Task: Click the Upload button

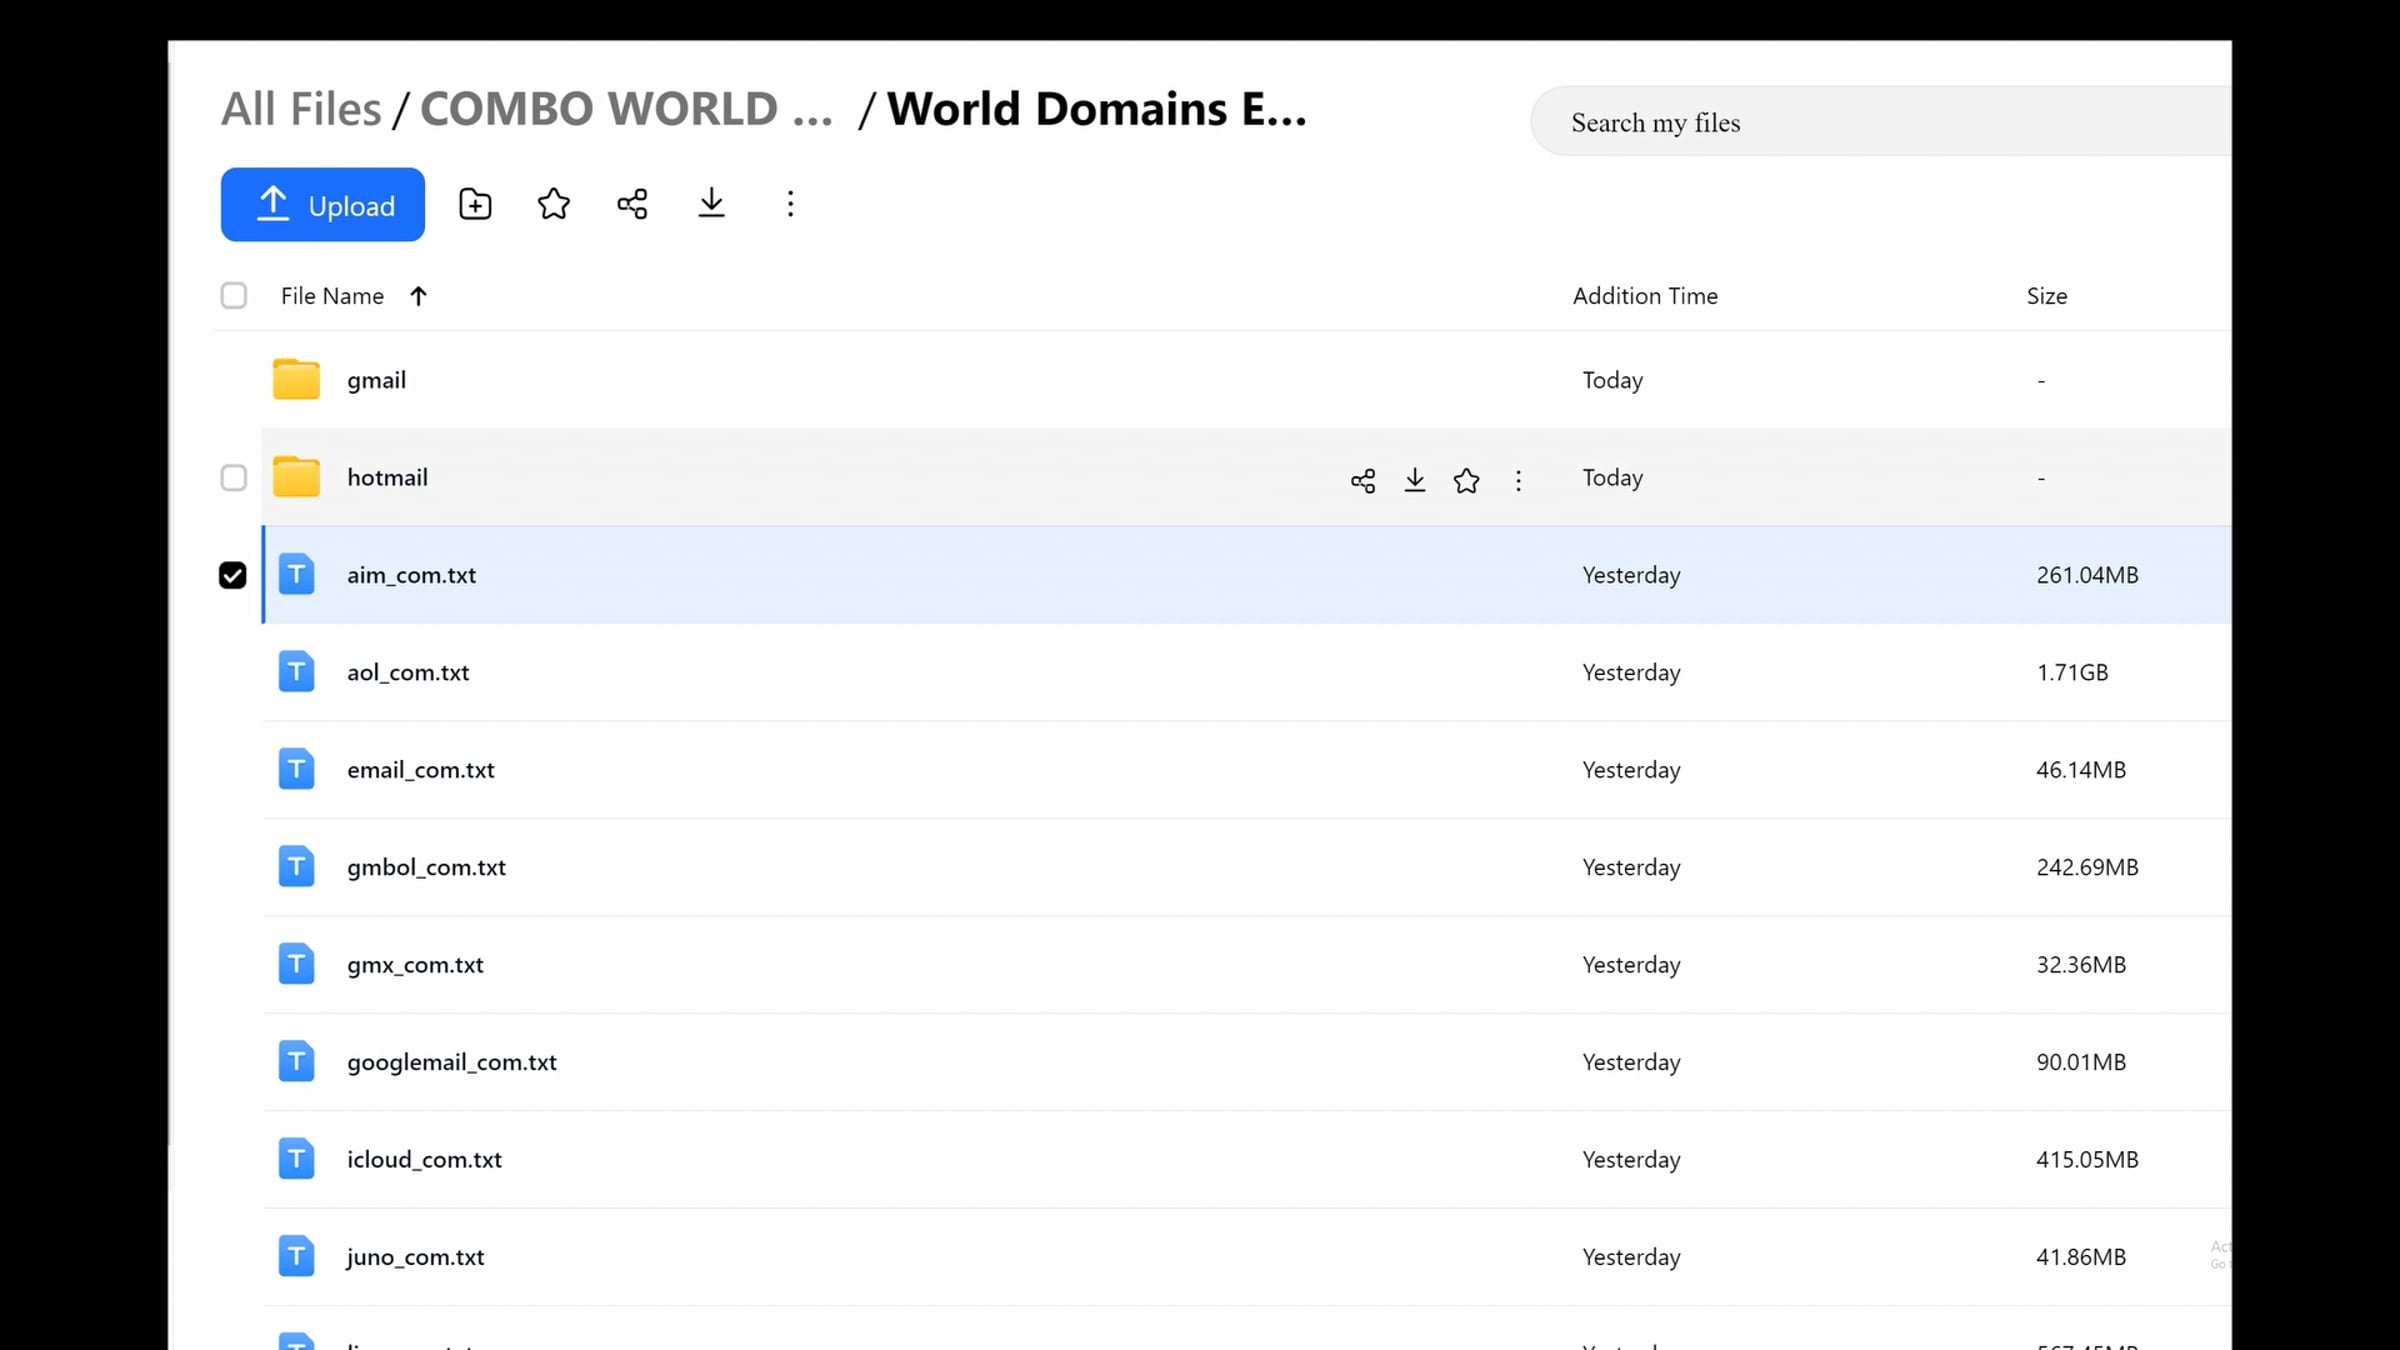Action: pyautogui.click(x=322, y=204)
